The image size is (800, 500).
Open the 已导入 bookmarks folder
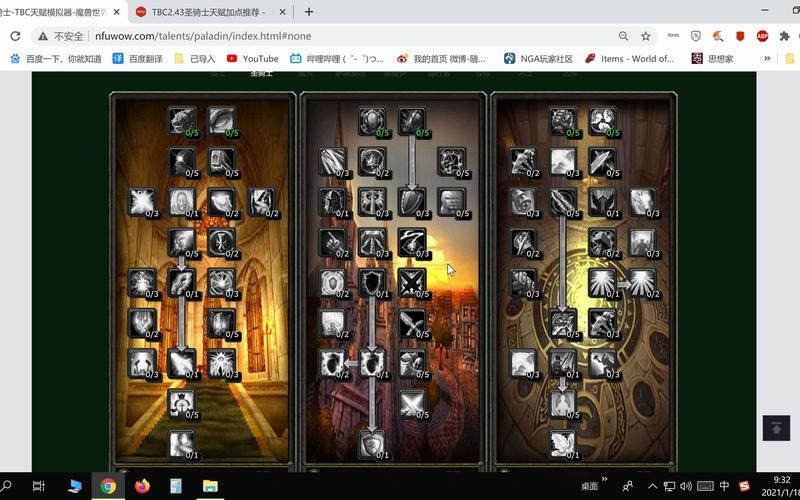(195, 59)
